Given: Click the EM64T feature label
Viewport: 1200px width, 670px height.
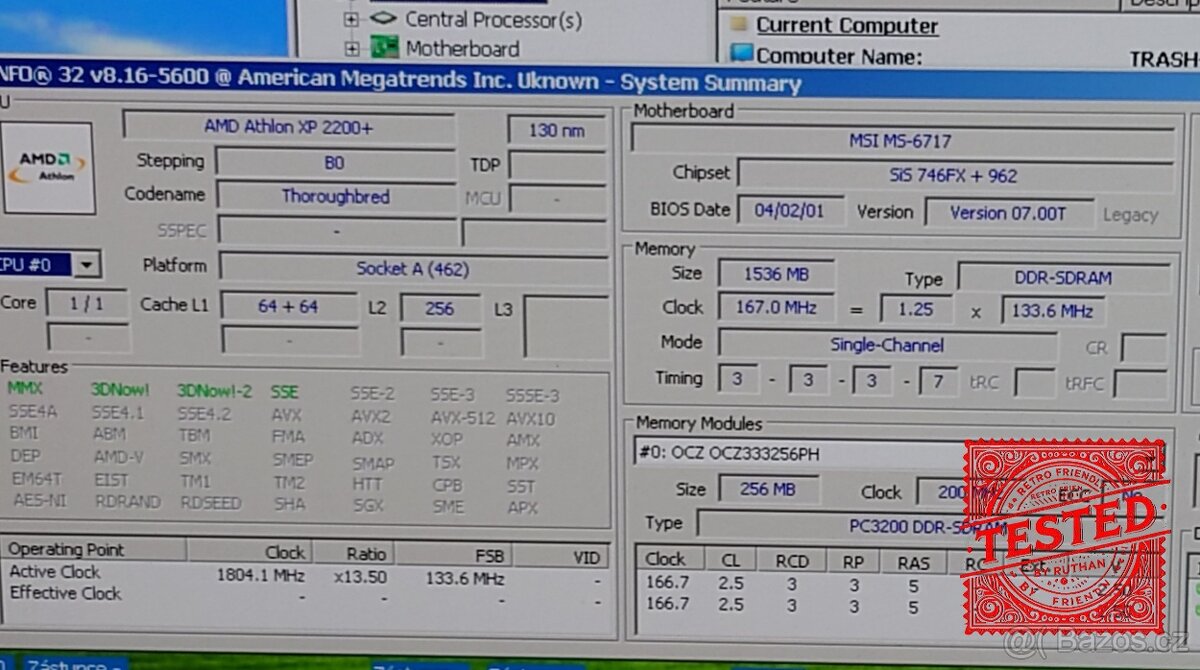Looking at the screenshot, I should (x=37, y=478).
